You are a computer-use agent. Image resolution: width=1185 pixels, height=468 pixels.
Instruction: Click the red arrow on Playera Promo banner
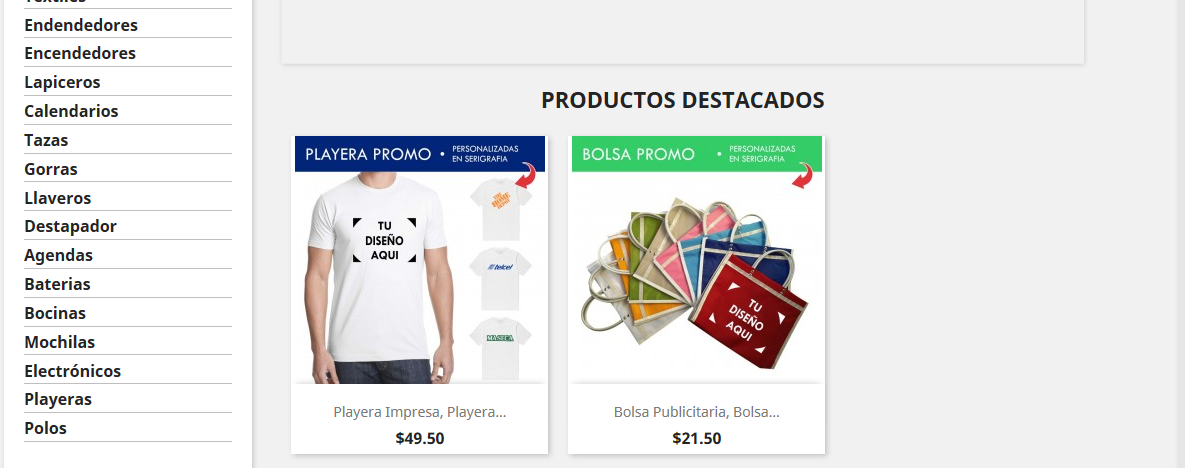point(527,175)
